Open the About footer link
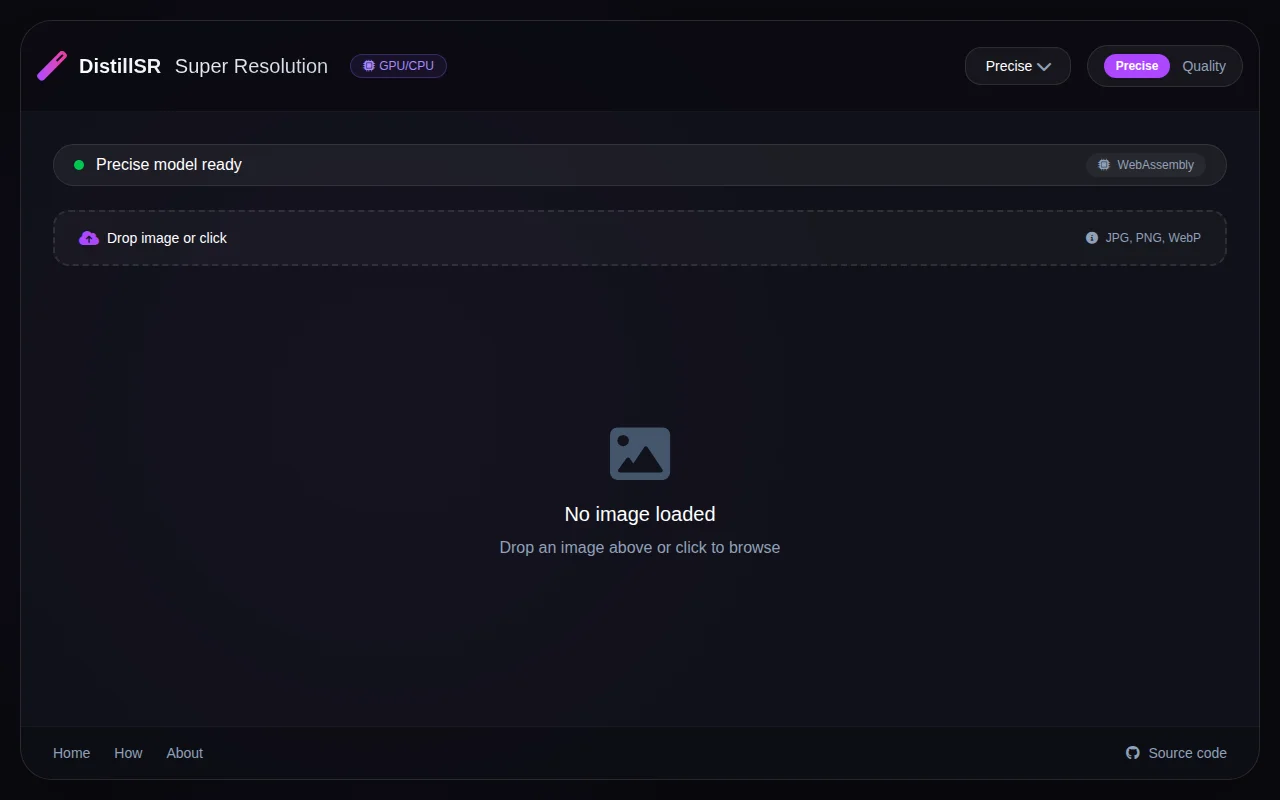Screen dimensions: 1280x800 click(185, 753)
